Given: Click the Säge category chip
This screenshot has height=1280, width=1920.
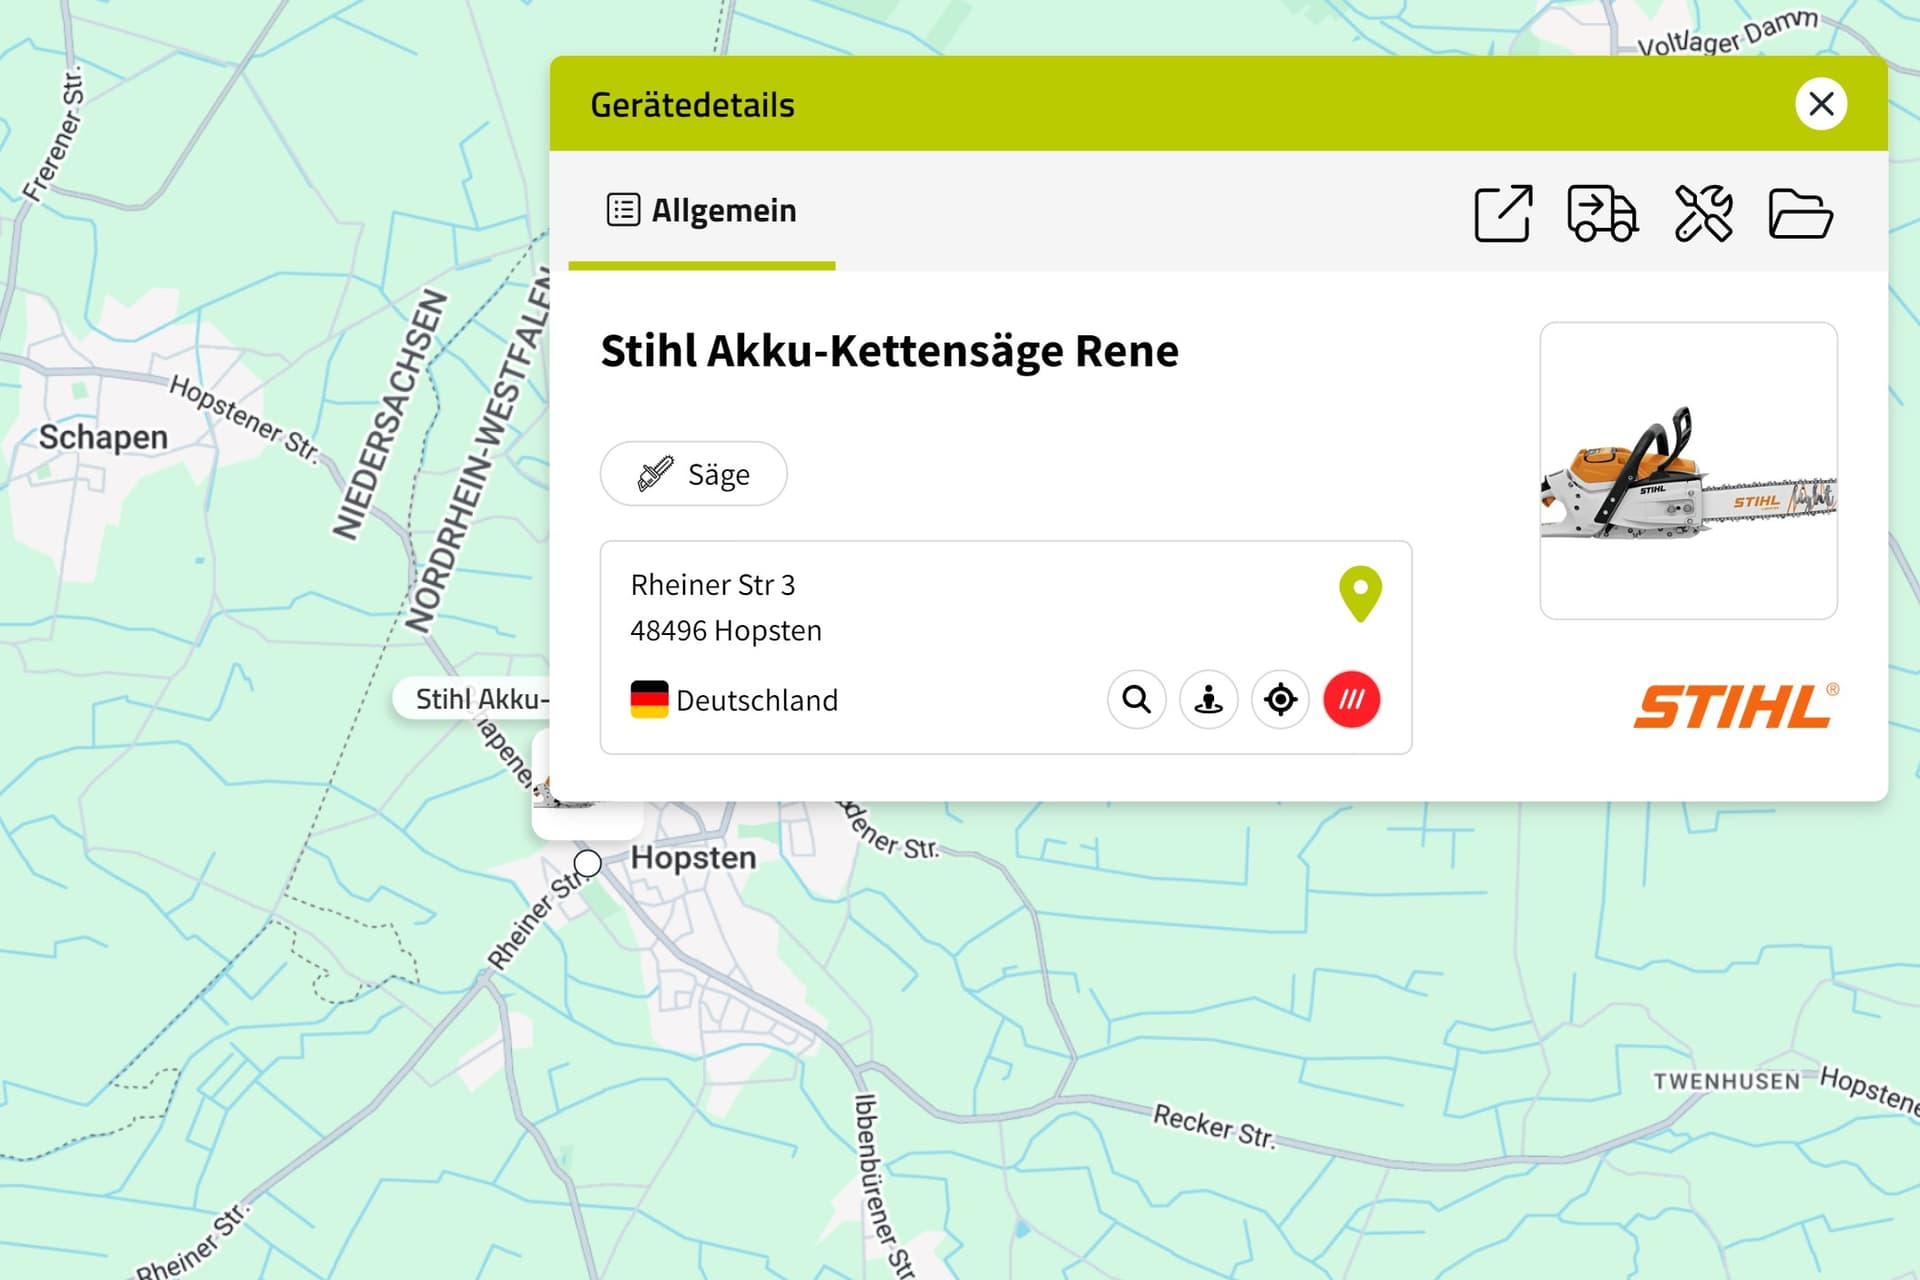Looking at the screenshot, I should pos(693,474).
